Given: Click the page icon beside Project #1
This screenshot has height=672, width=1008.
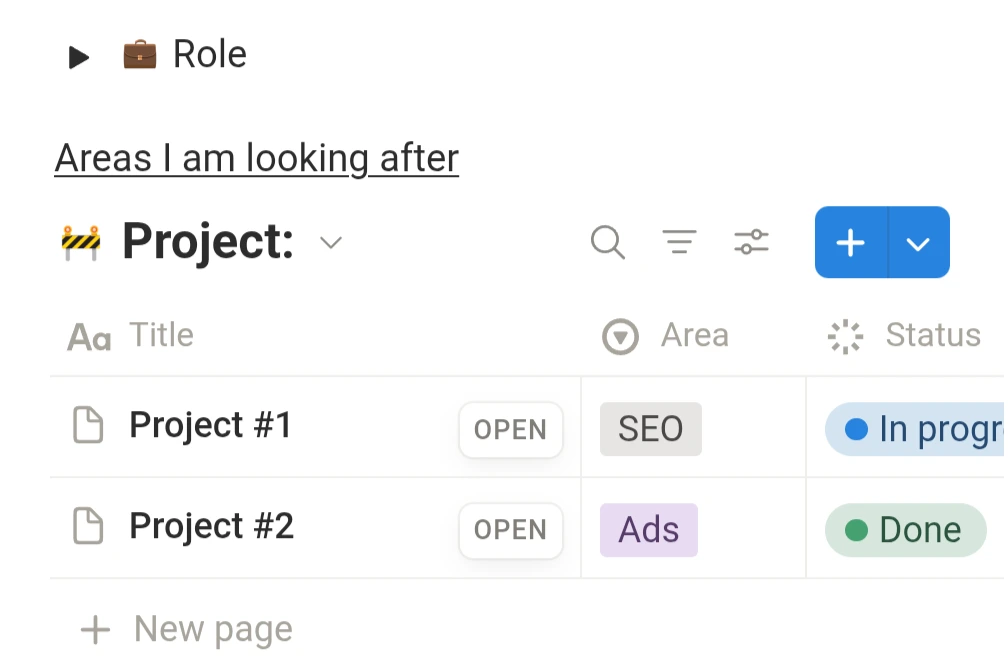Looking at the screenshot, I should 88,425.
